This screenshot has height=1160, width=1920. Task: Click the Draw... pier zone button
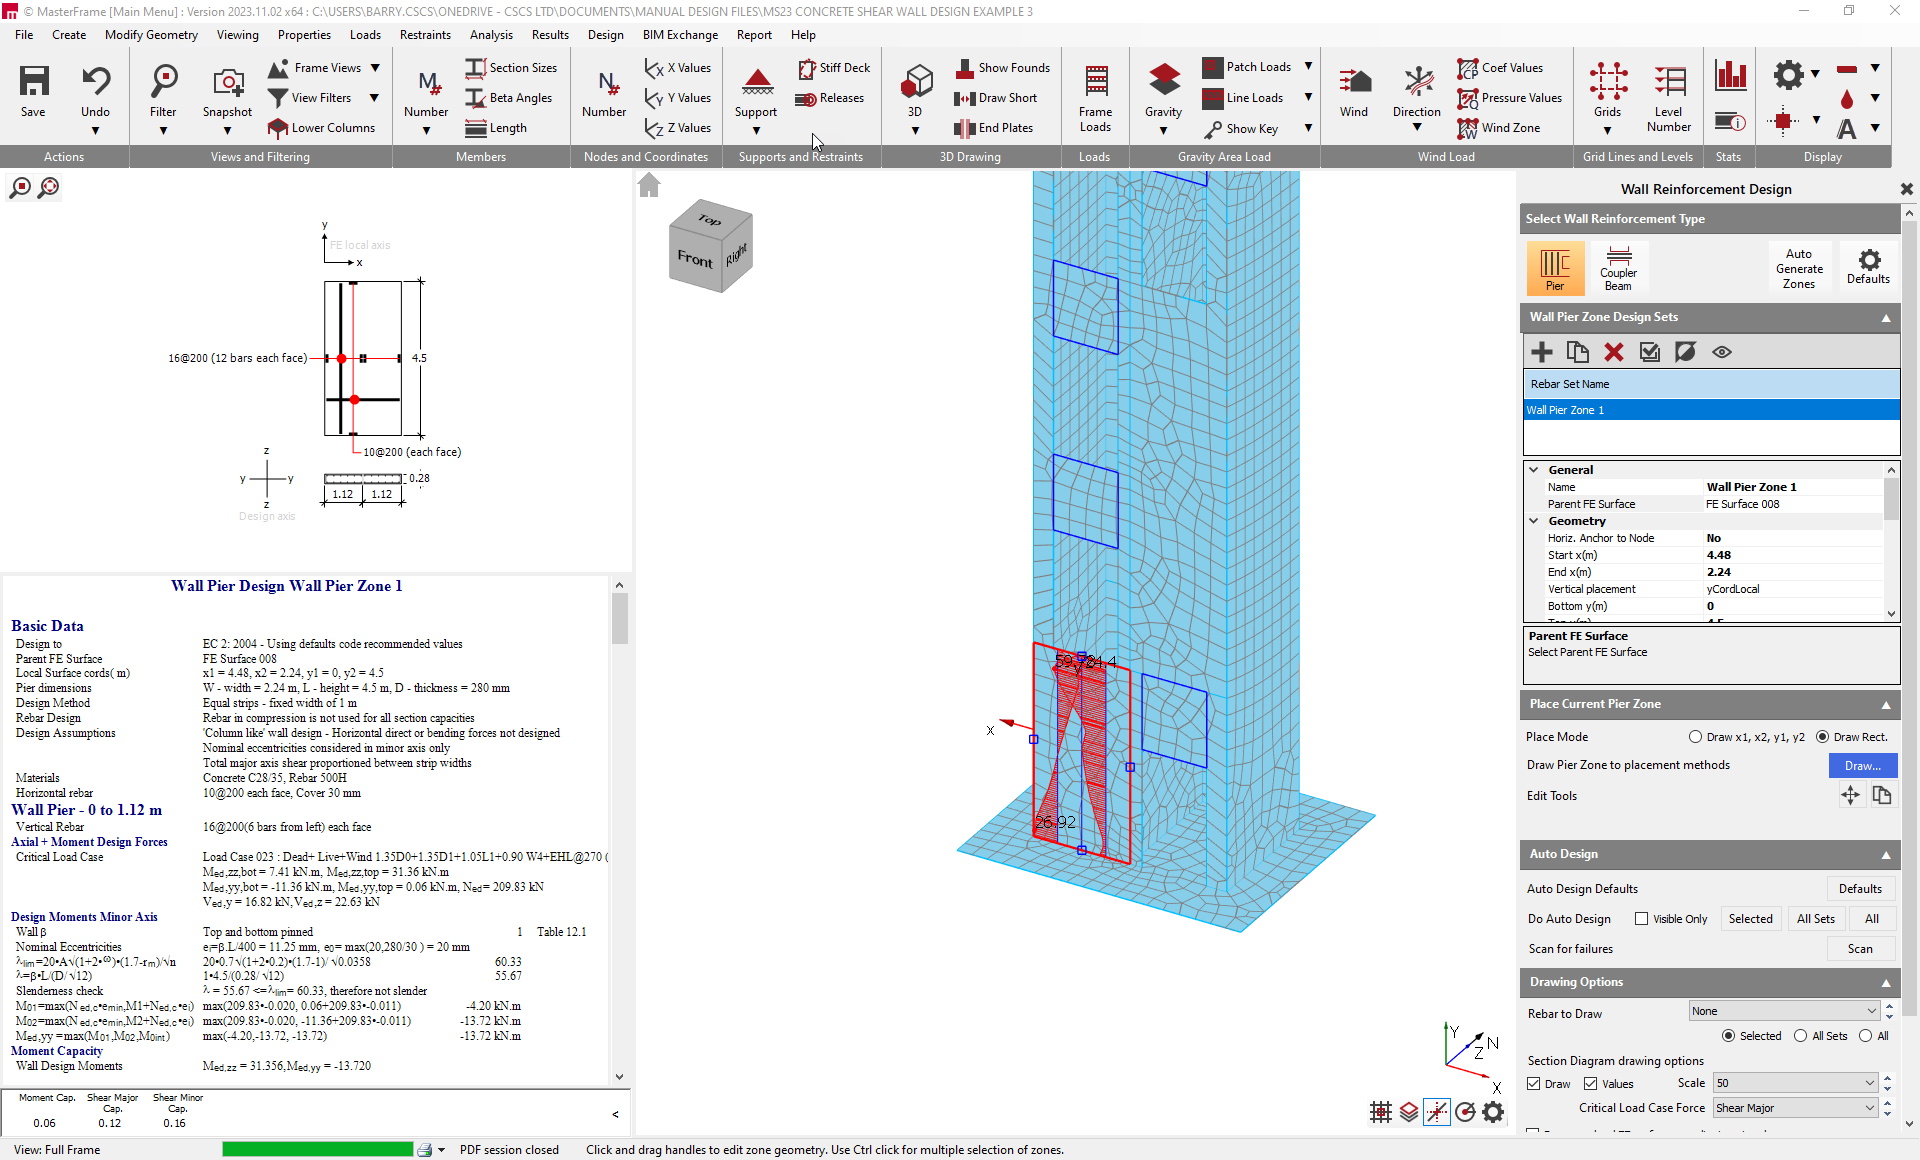[x=1862, y=765]
